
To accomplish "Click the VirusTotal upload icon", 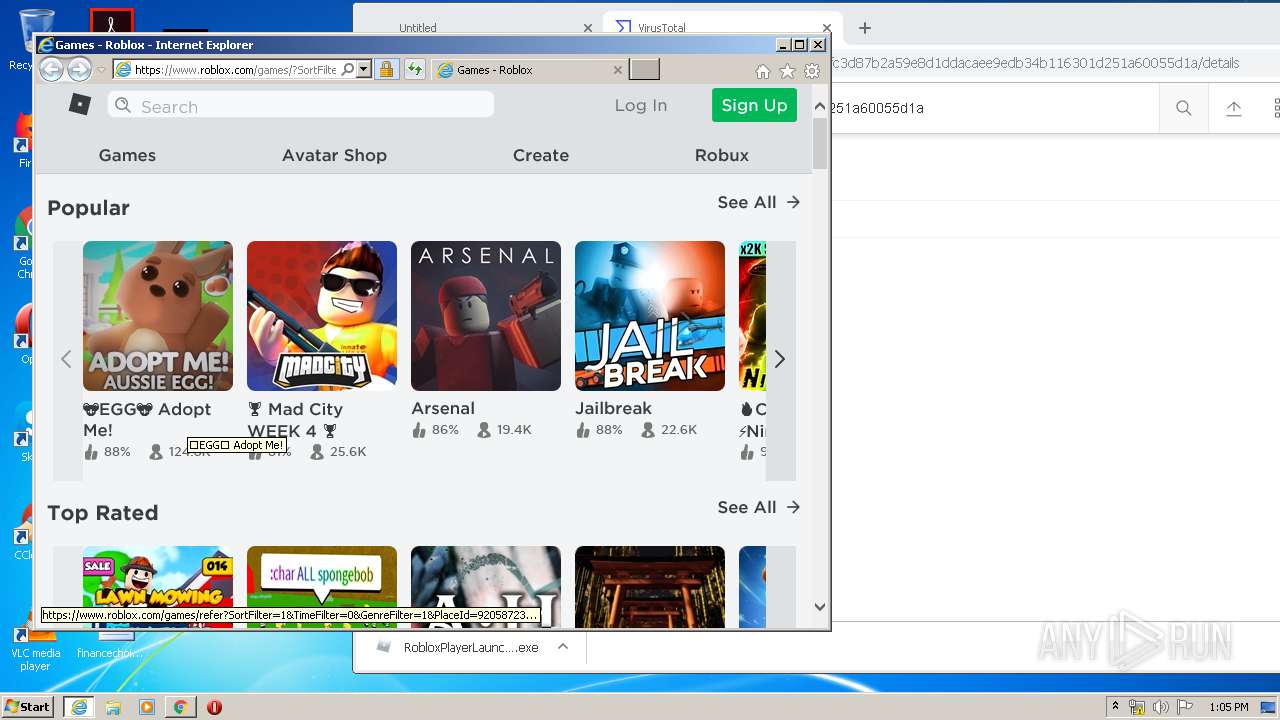I will click(1234, 108).
